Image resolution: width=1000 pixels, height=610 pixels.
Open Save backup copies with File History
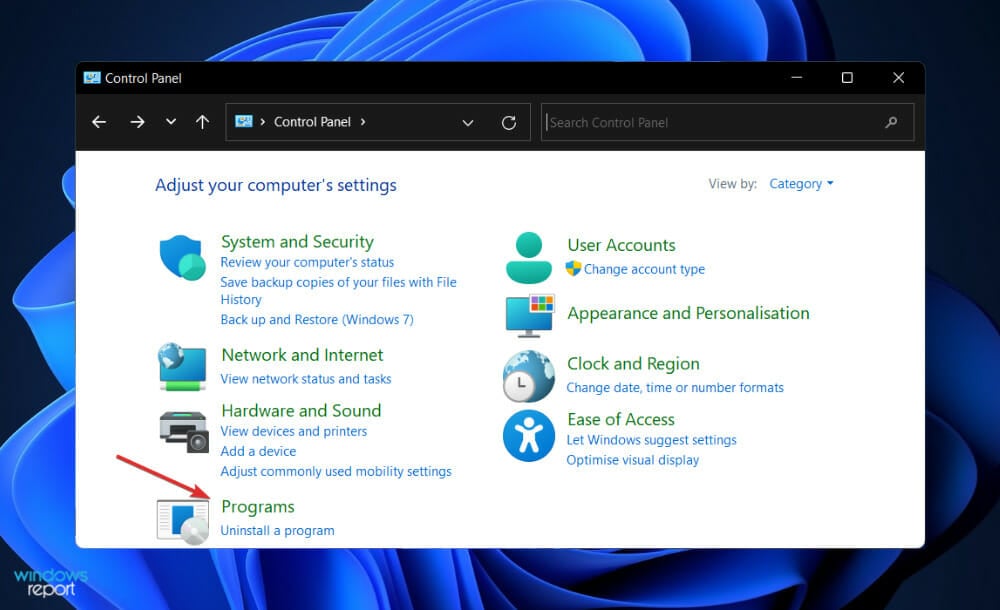click(x=338, y=290)
